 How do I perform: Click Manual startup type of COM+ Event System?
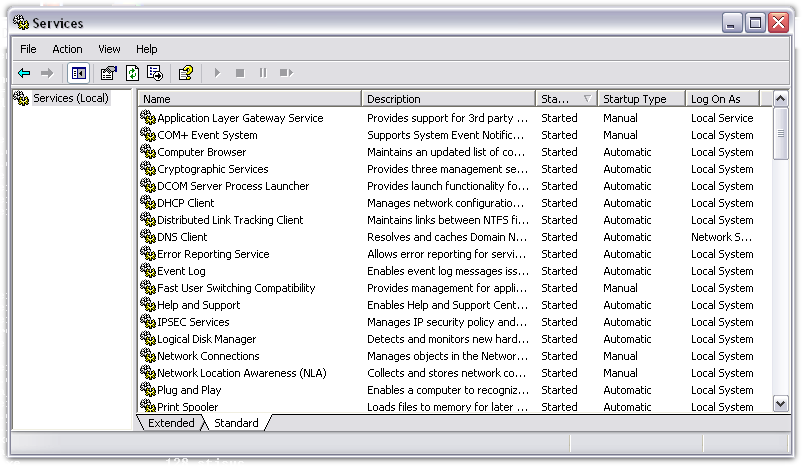point(620,135)
